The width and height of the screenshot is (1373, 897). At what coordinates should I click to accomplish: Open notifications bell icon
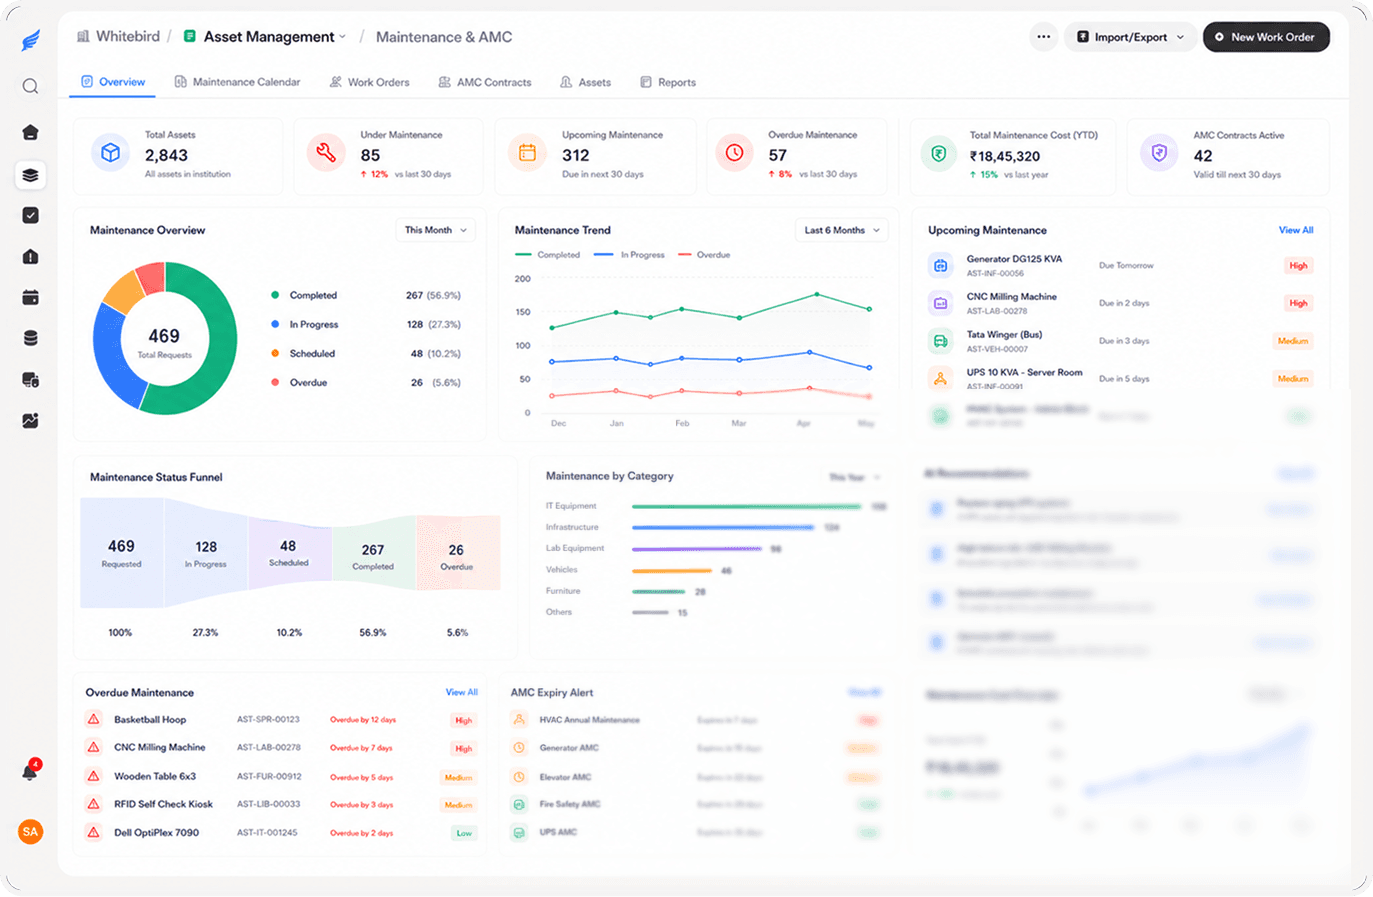31,771
